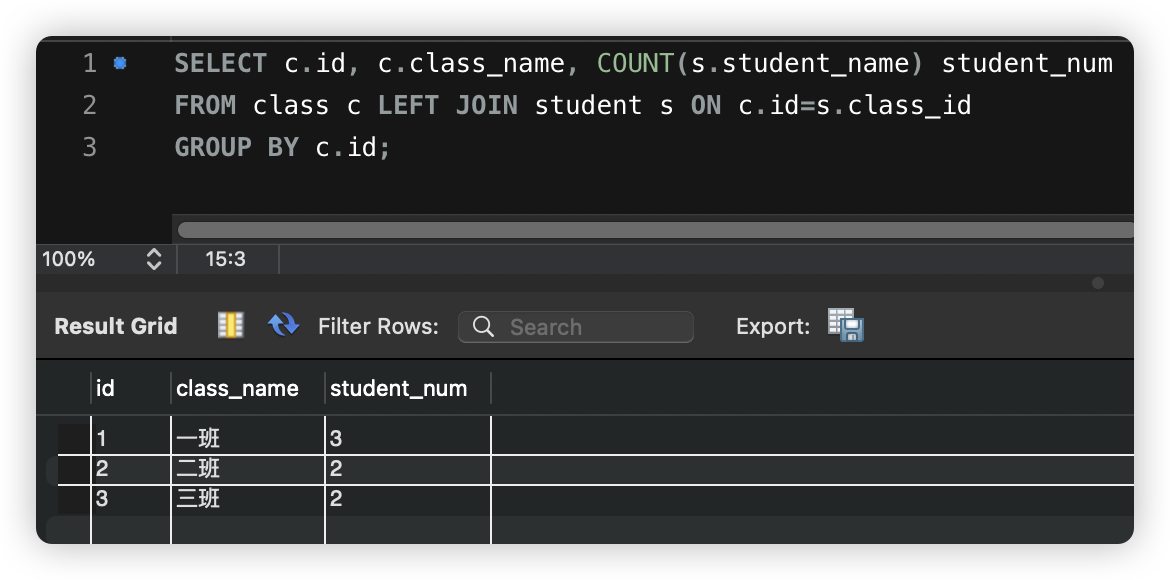Viewport: 1170px width, 580px height.
Task: Select the row header of row 3
Action: pyautogui.click(x=73, y=498)
